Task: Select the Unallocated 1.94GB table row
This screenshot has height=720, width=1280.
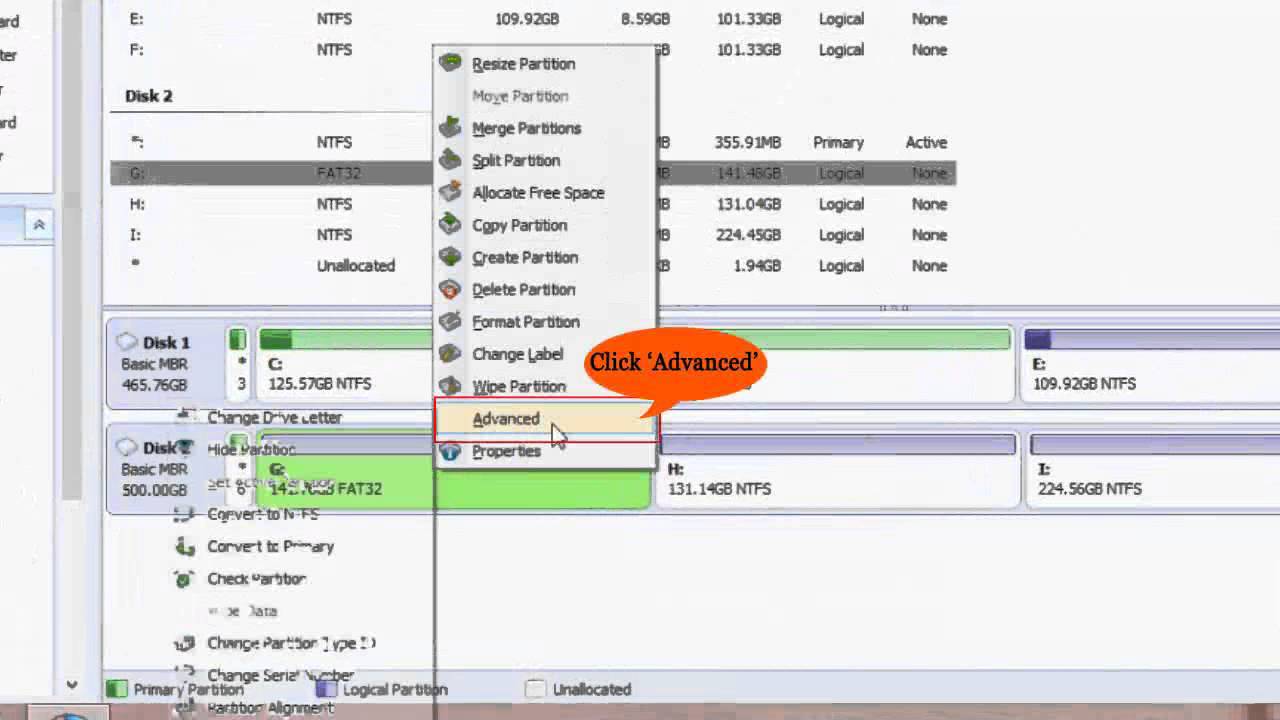Action: pyautogui.click(x=532, y=266)
